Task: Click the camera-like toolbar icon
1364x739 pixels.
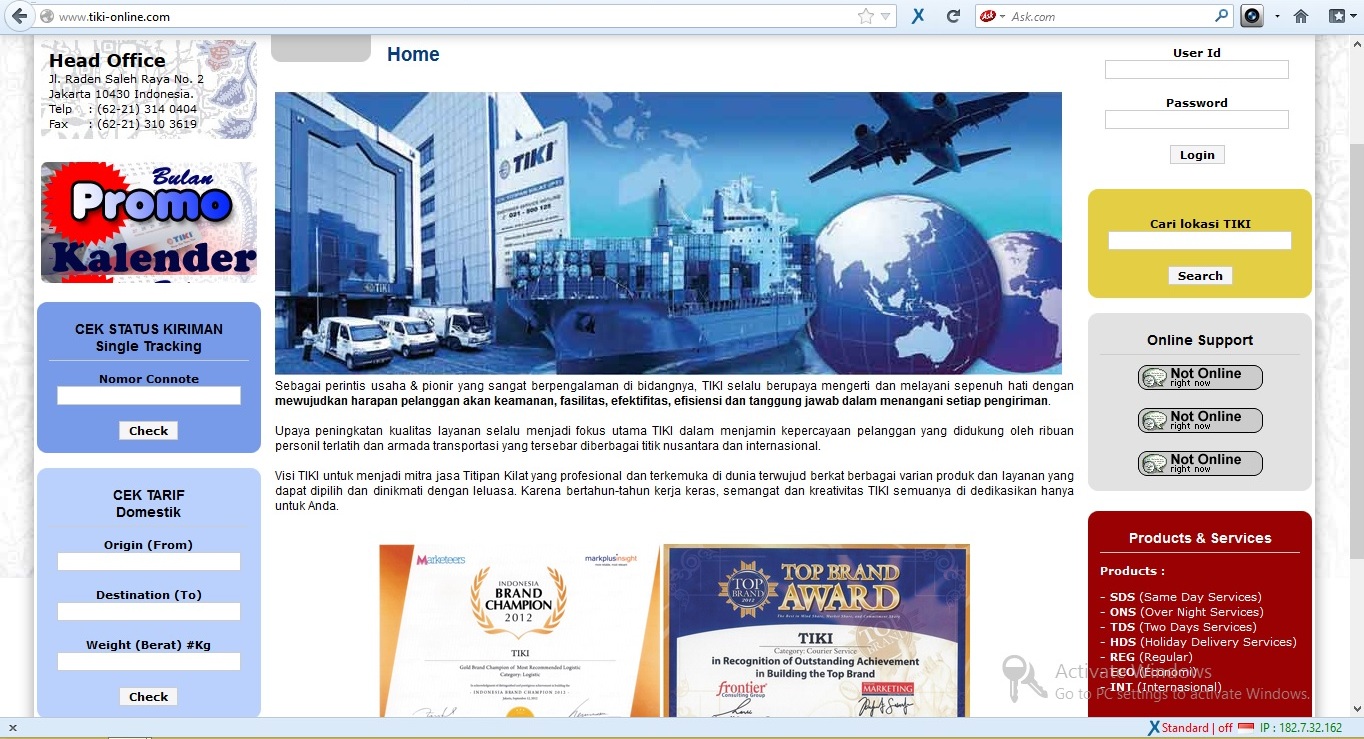Action: pyautogui.click(x=1252, y=16)
